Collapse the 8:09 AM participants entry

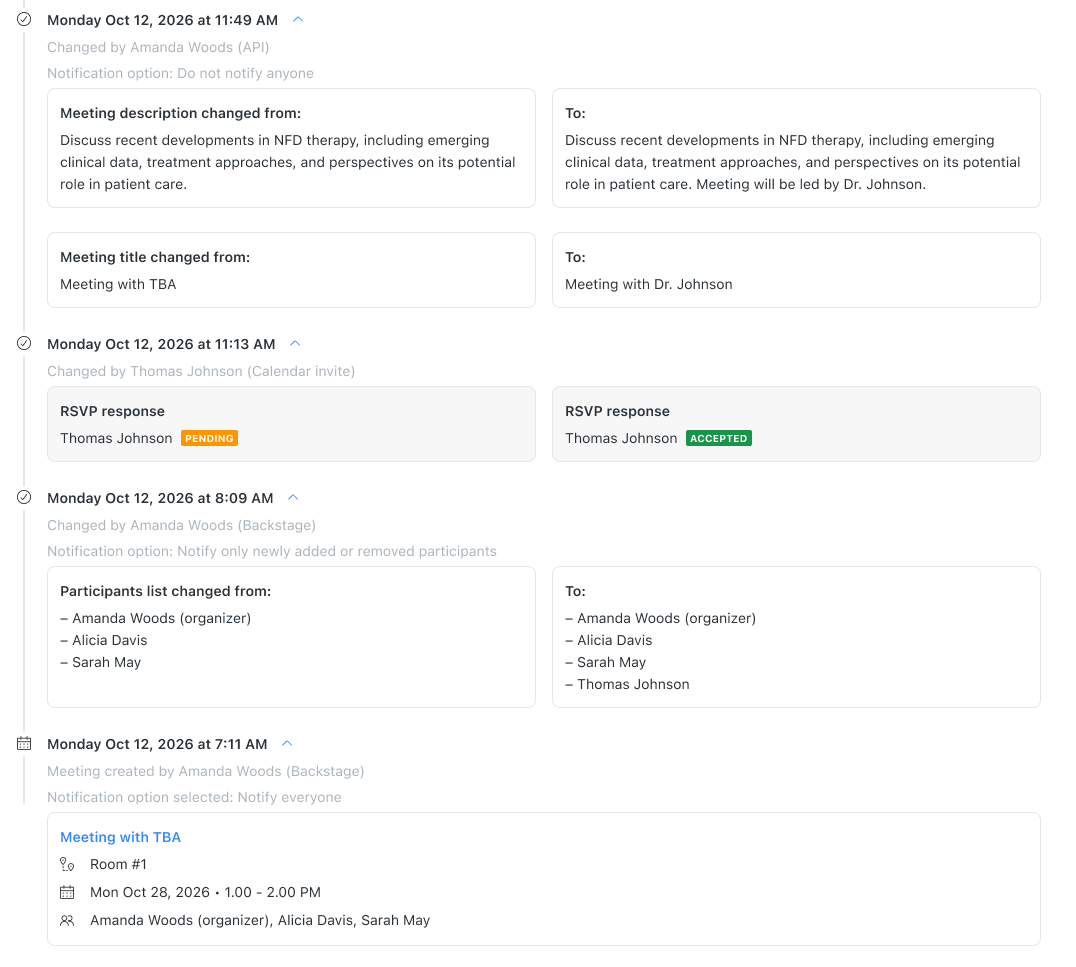[293, 497]
